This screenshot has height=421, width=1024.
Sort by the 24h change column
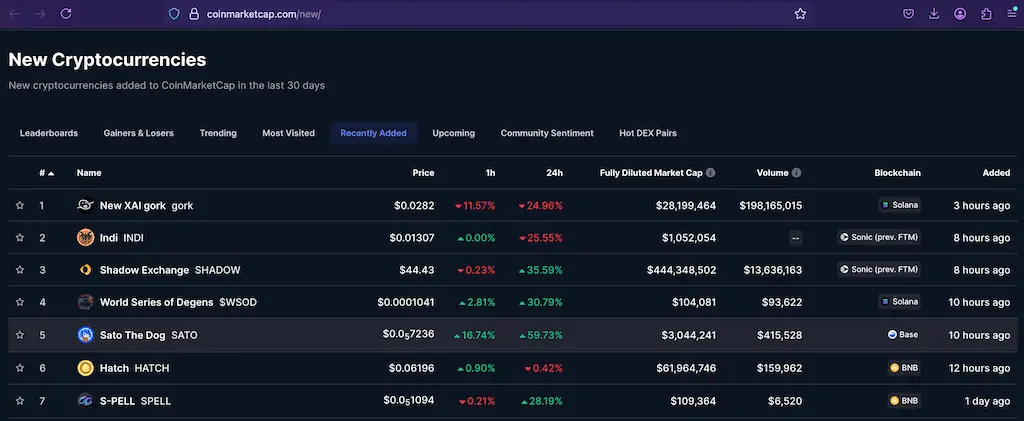click(554, 173)
